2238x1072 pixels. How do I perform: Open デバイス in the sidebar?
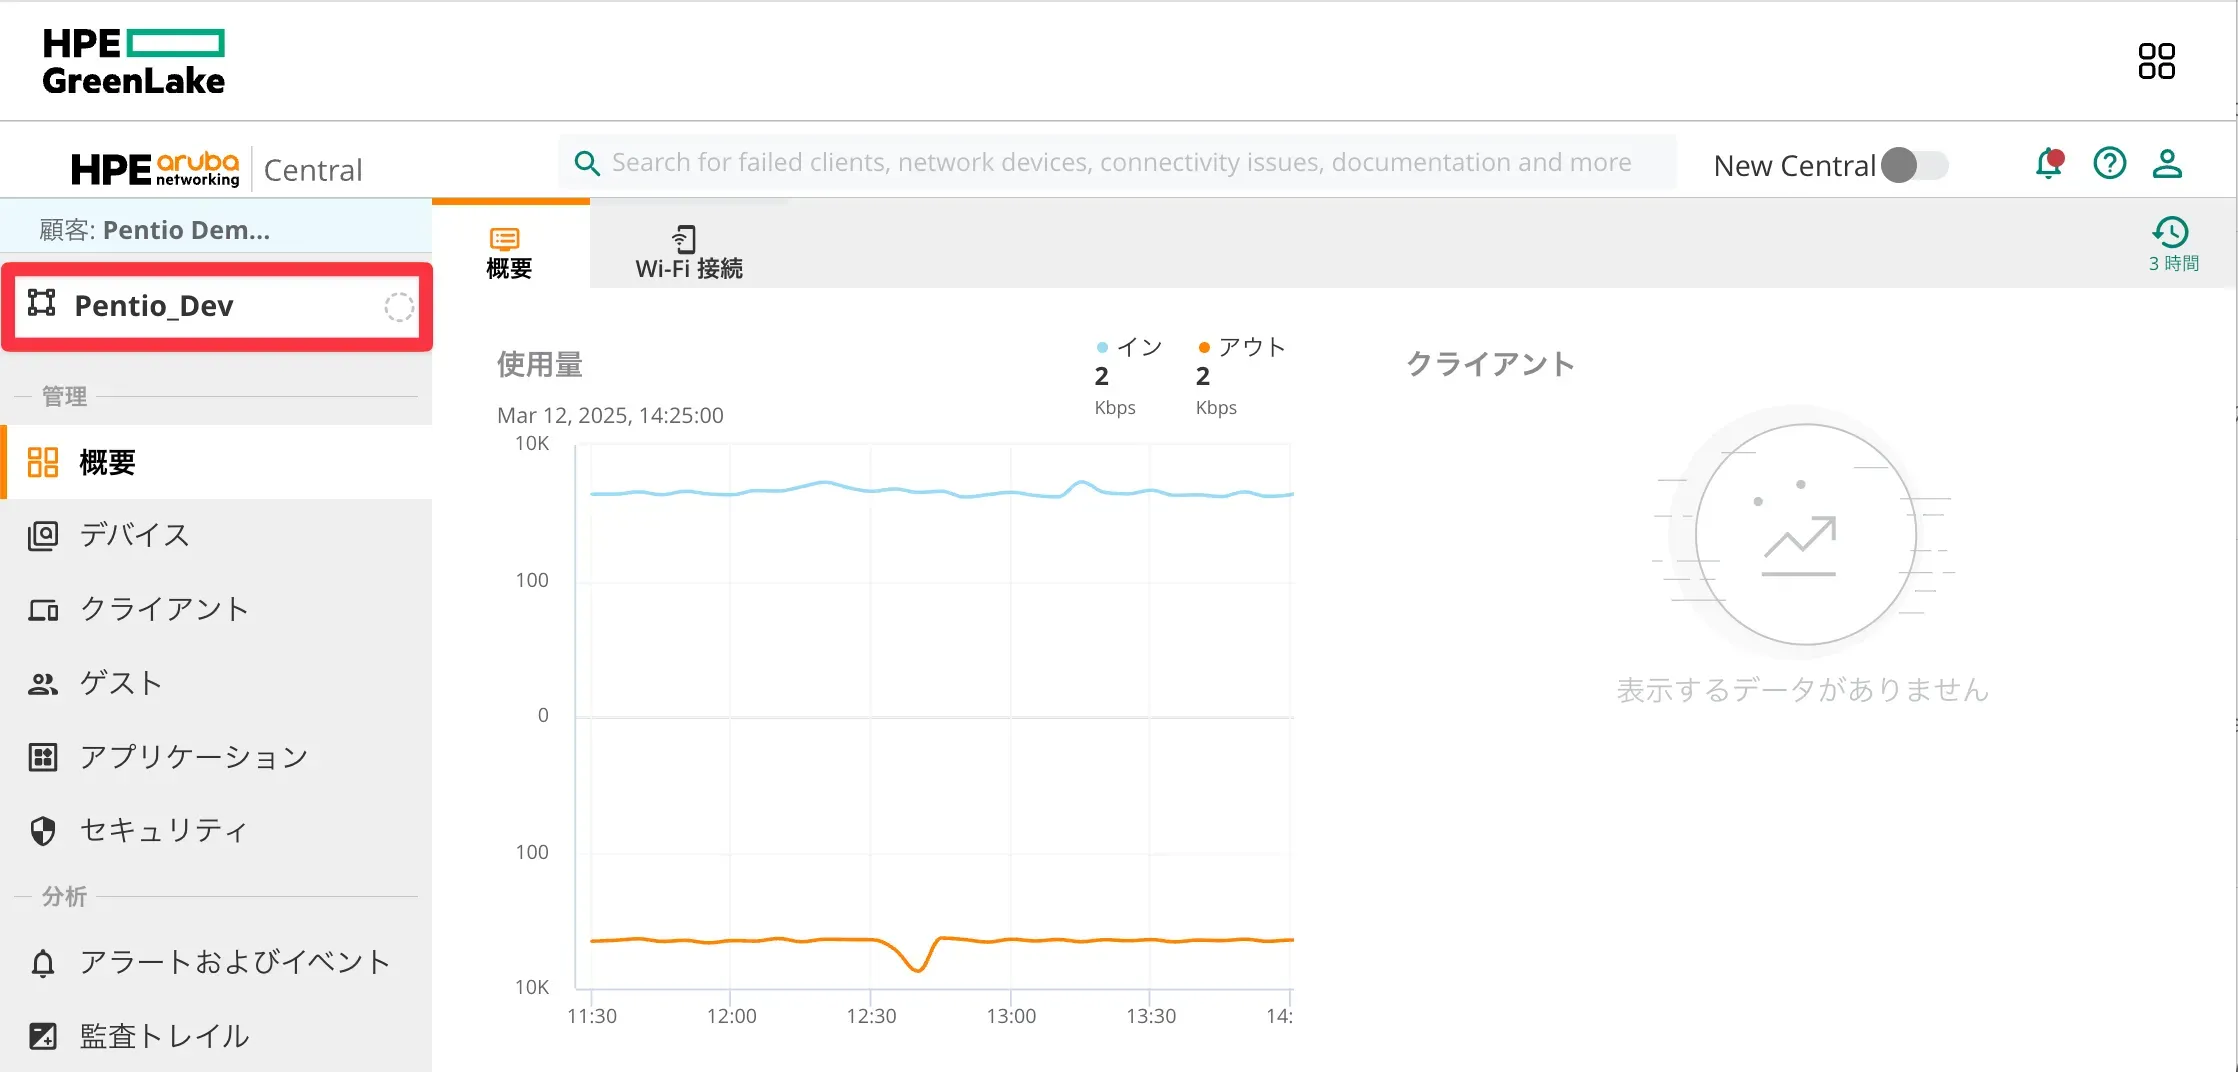coord(135,536)
